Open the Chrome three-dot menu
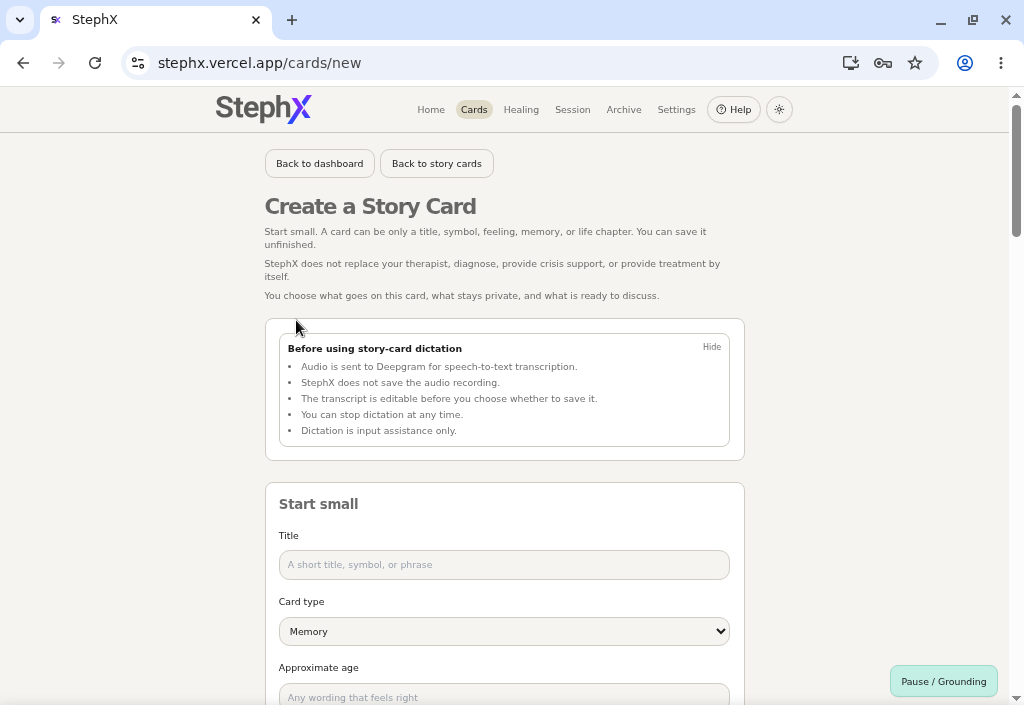Screen dimensions: 1024x705 click(1000, 63)
